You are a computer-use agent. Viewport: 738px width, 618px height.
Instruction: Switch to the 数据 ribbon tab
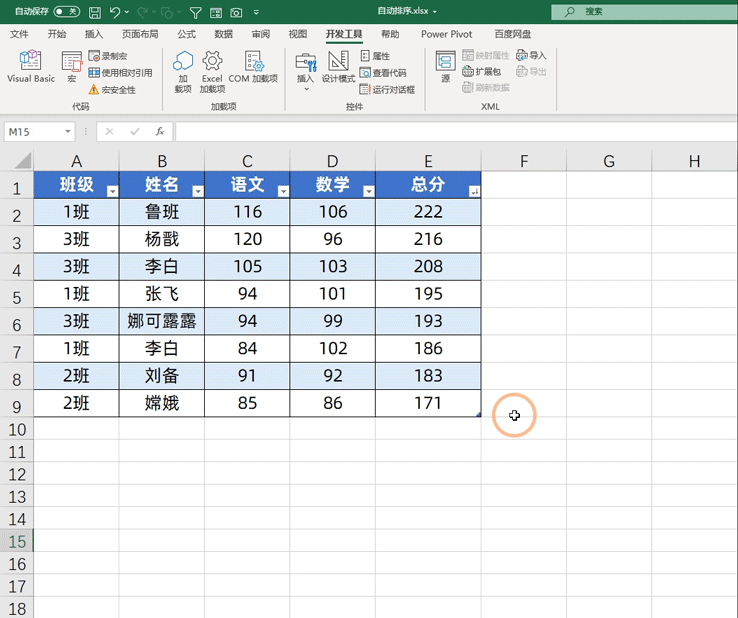click(224, 34)
